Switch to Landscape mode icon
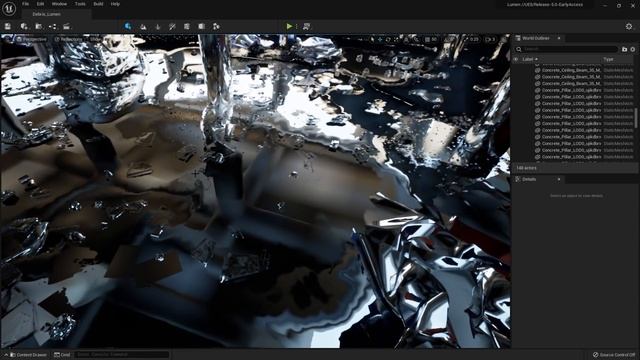 [x=143, y=27]
